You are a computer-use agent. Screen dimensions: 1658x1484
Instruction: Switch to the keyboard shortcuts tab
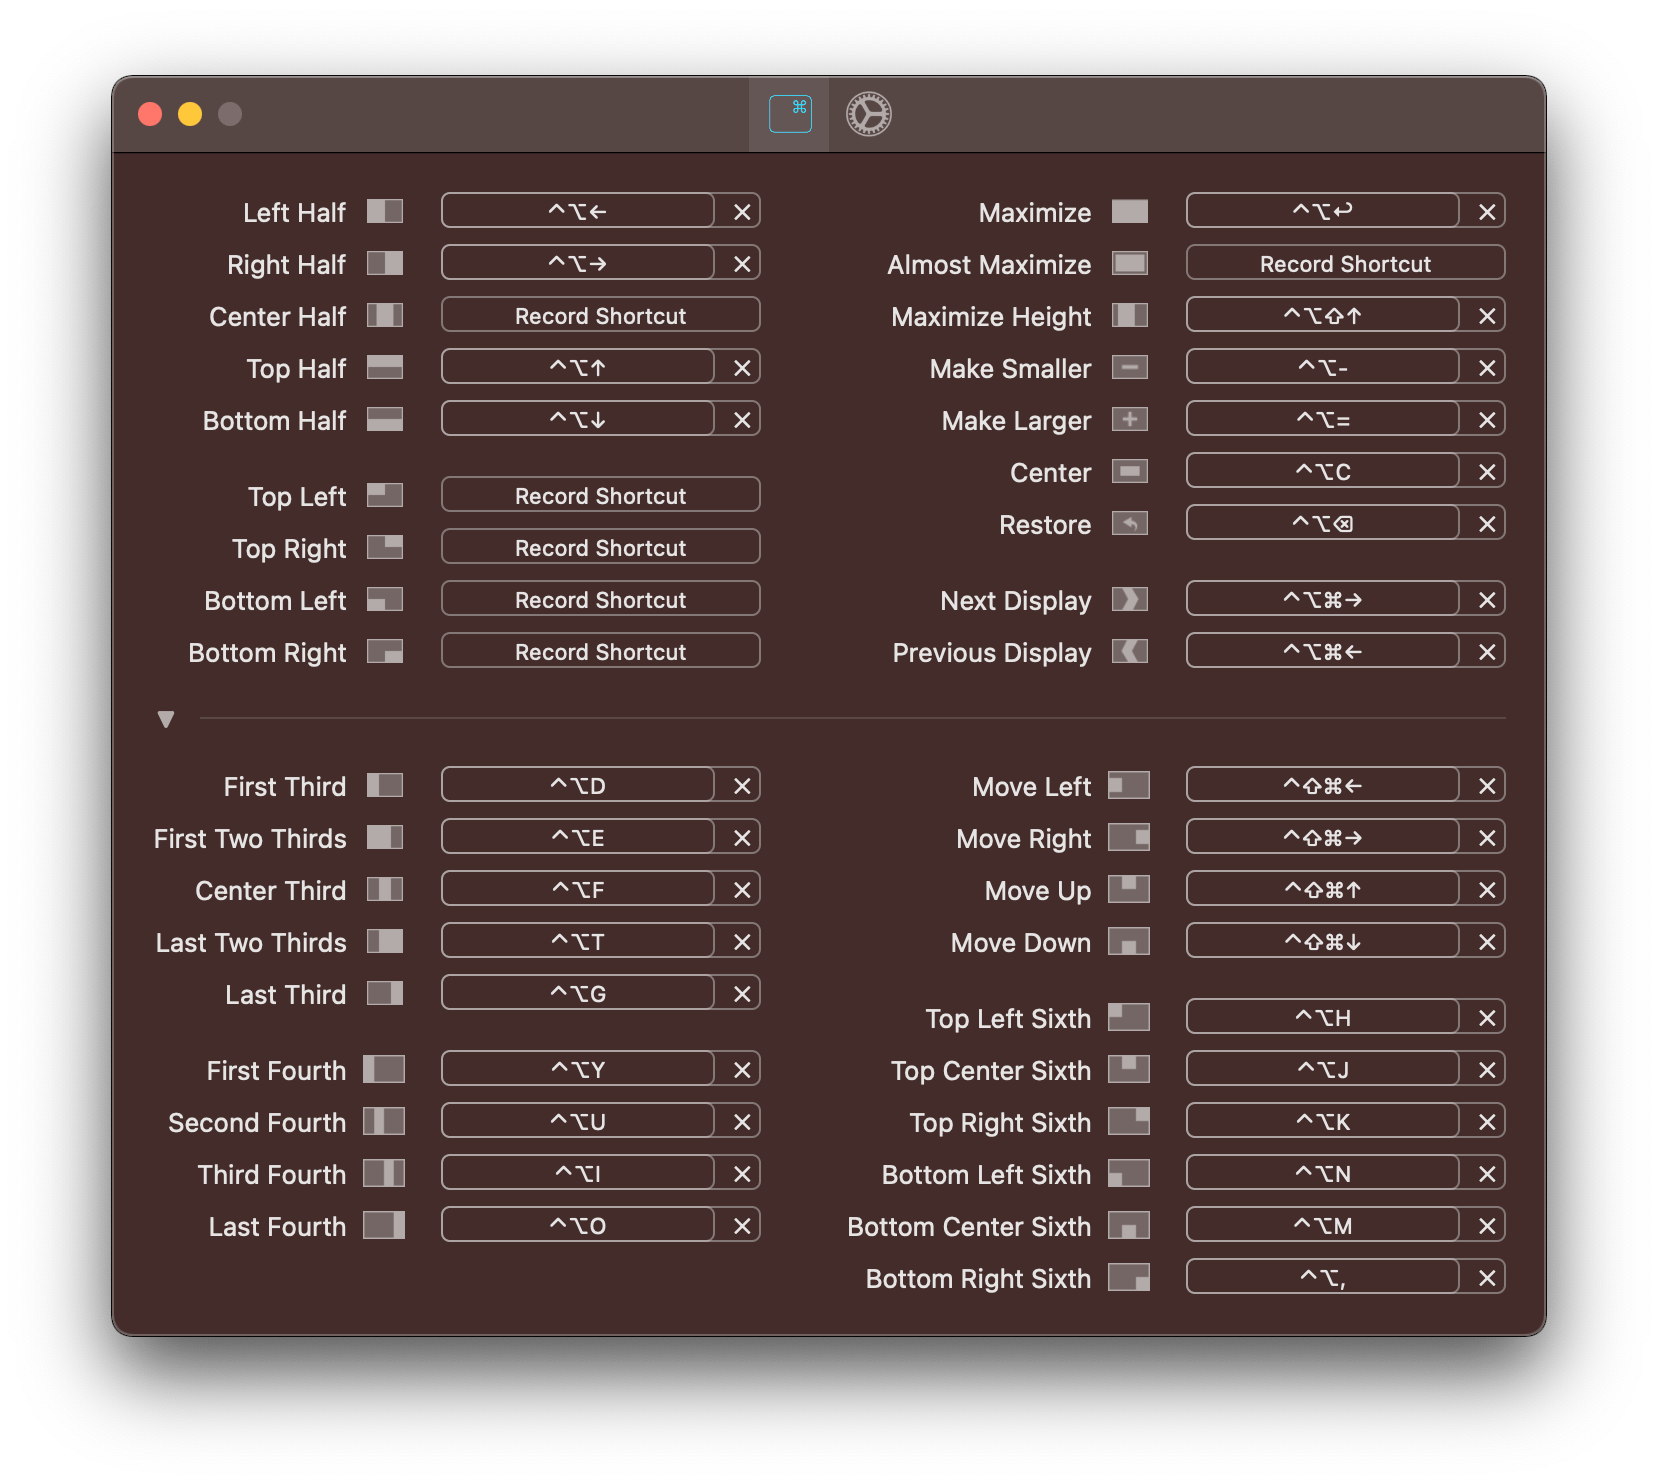(790, 114)
